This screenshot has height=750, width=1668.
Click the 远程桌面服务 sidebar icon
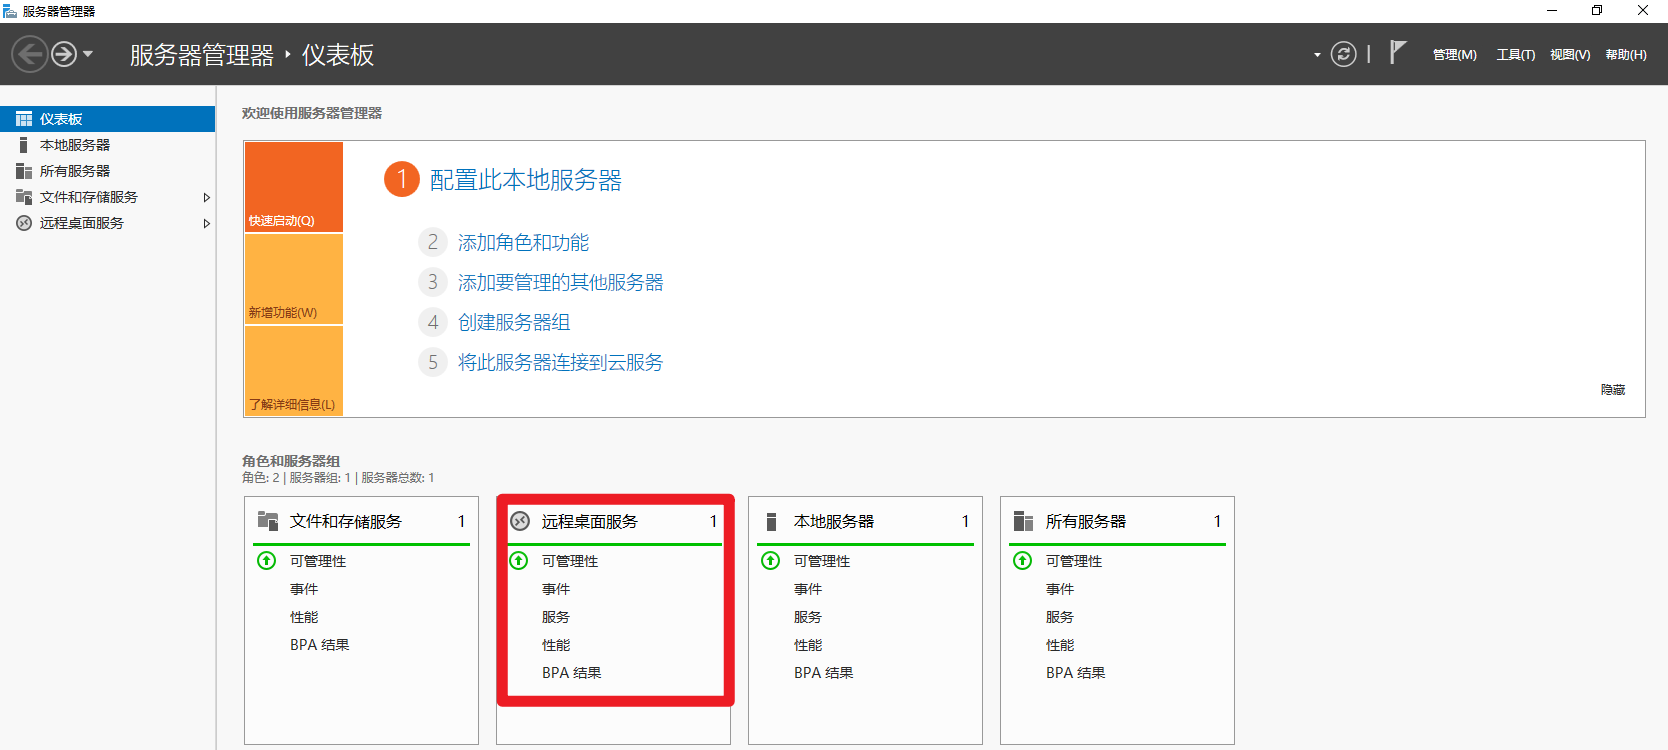[24, 223]
